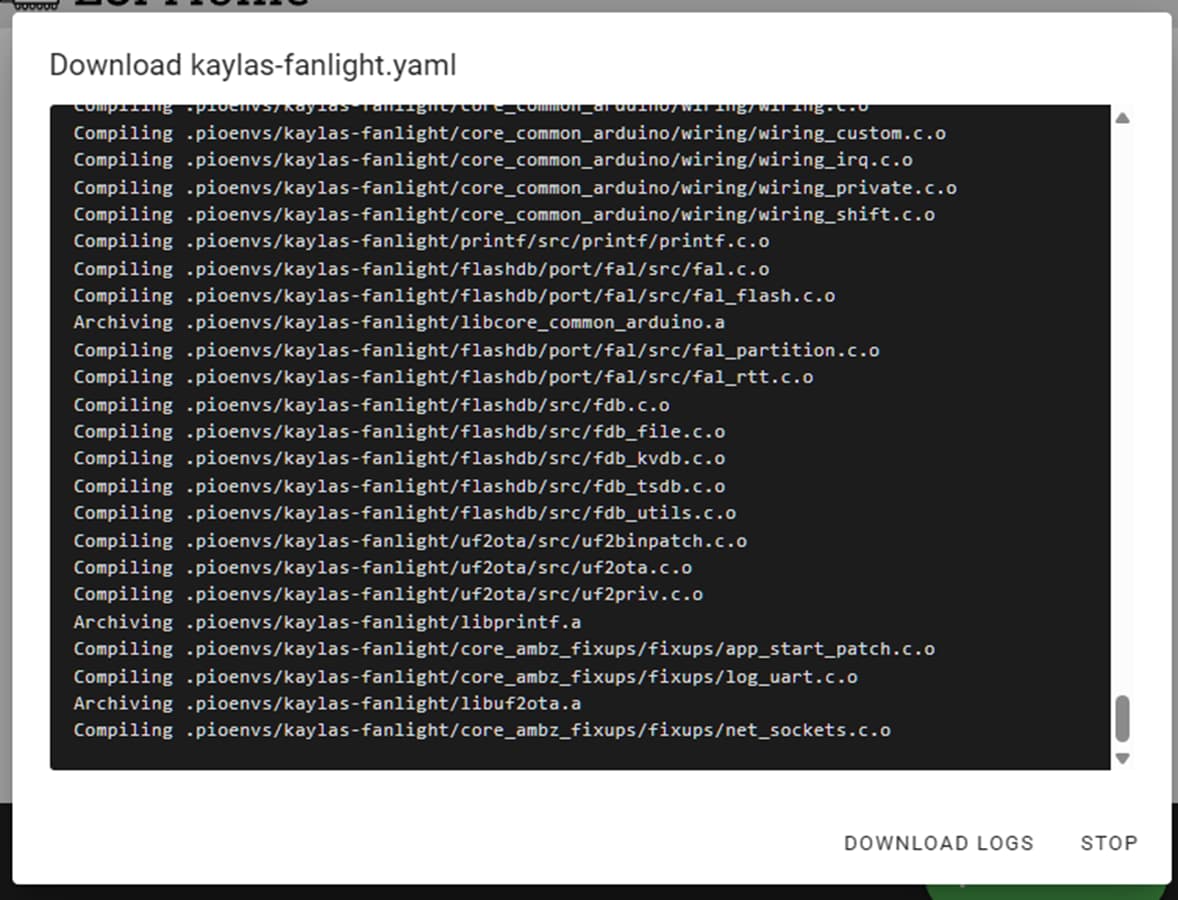This screenshot has width=1178, height=900.
Task: Select the net_sockets.c.o compiling log line
Action: point(482,730)
